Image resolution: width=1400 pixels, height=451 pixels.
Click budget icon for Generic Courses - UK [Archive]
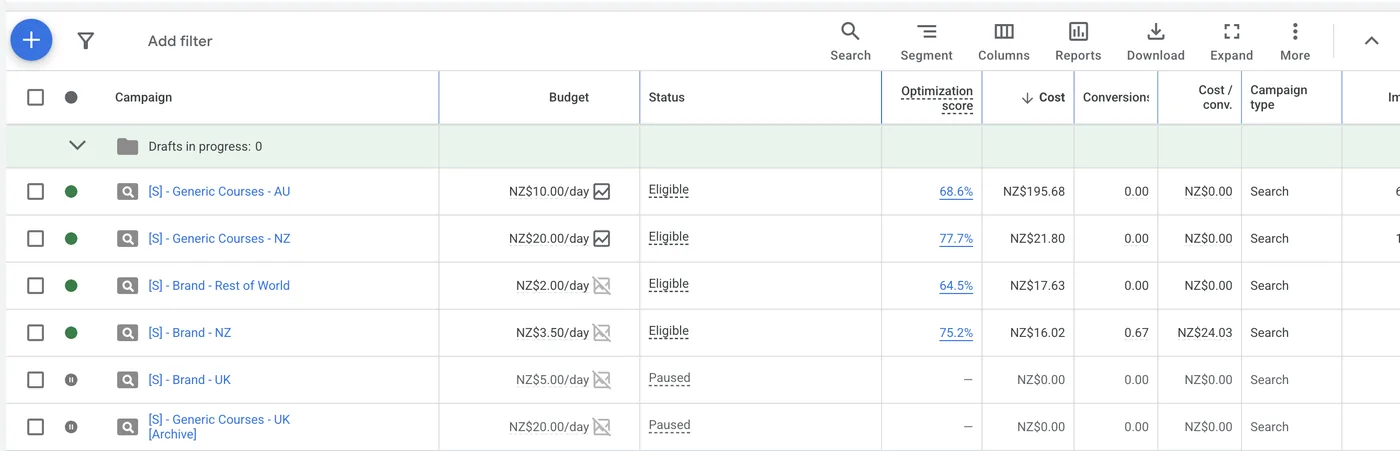click(x=601, y=426)
